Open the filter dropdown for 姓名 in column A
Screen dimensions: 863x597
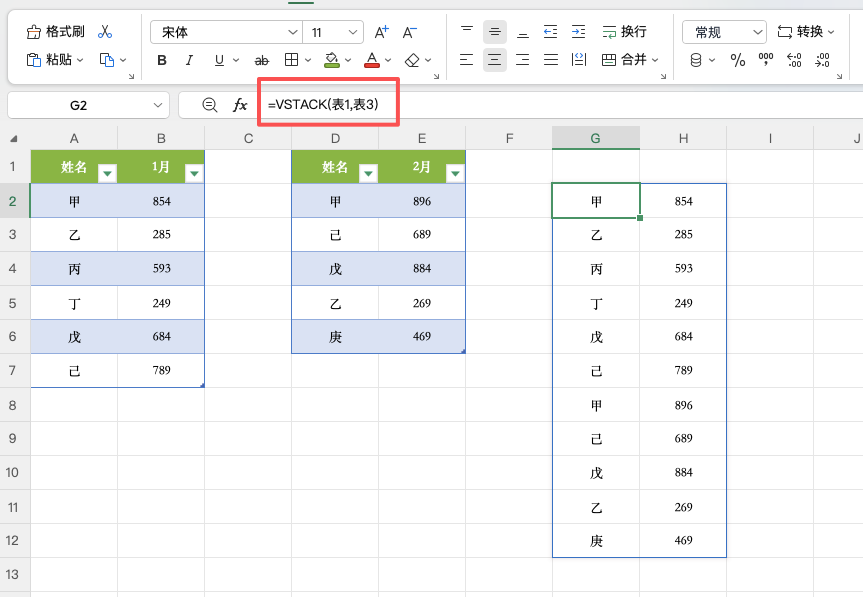[x=107, y=174]
